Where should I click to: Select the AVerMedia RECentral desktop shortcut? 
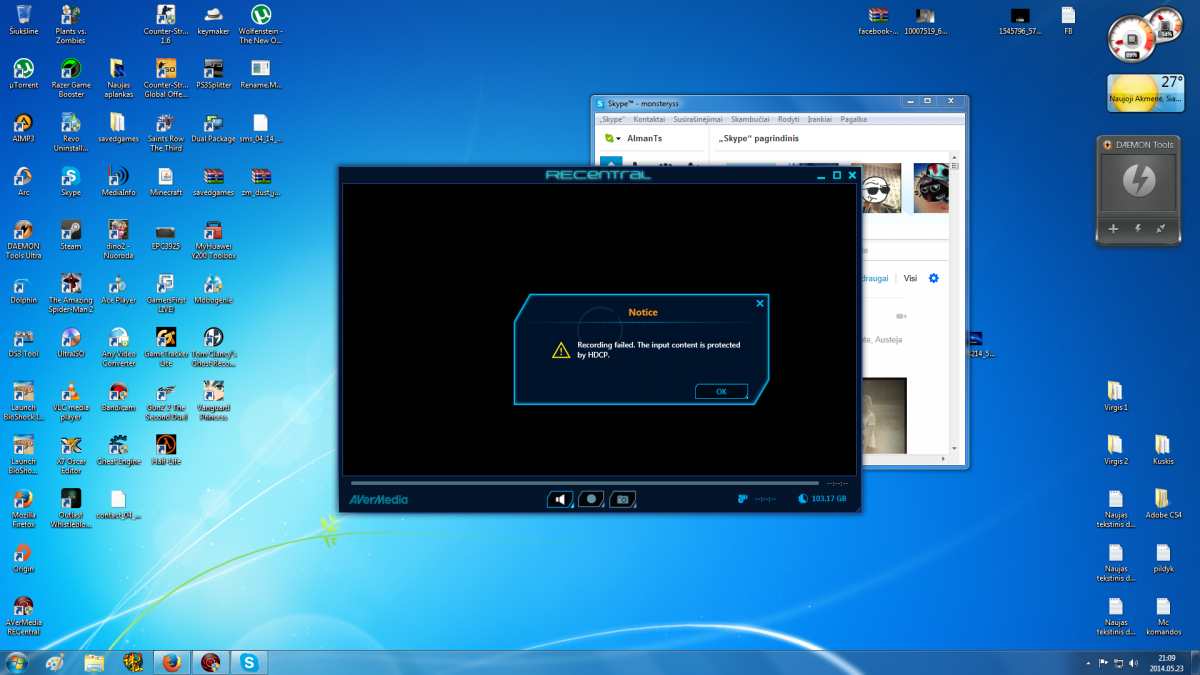pyautogui.click(x=23, y=617)
